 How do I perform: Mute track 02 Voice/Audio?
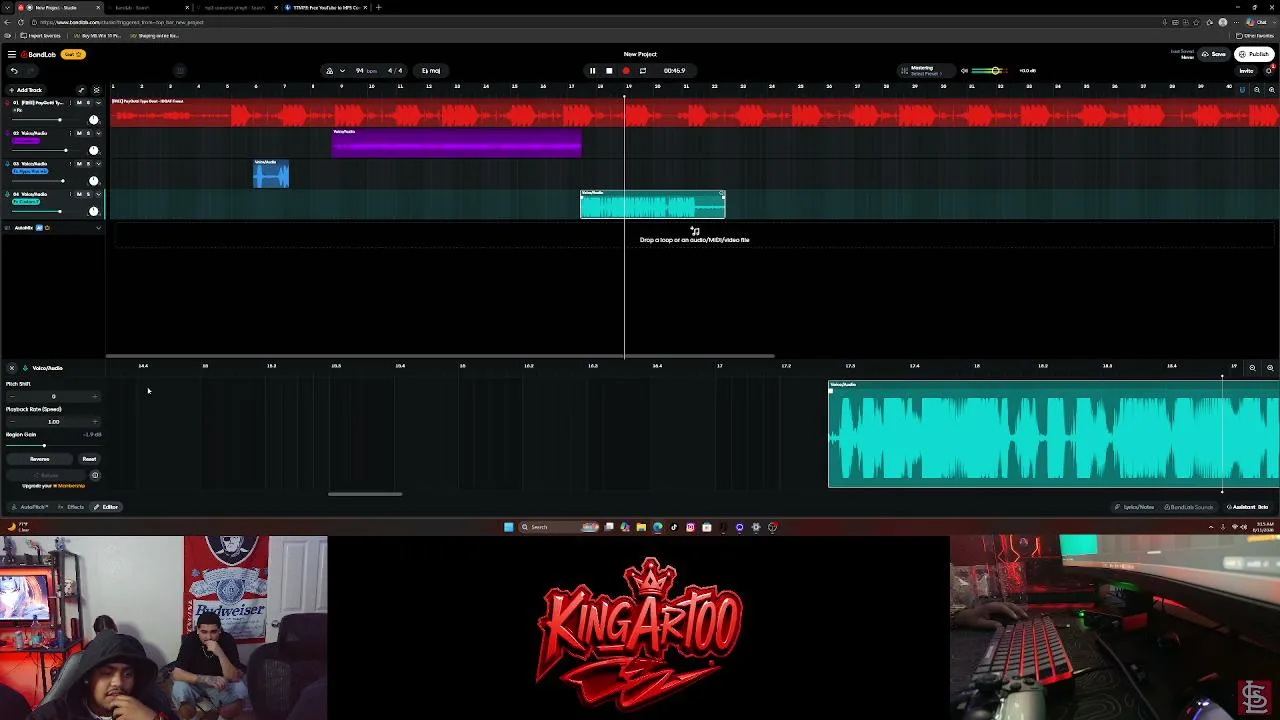[x=79, y=133]
